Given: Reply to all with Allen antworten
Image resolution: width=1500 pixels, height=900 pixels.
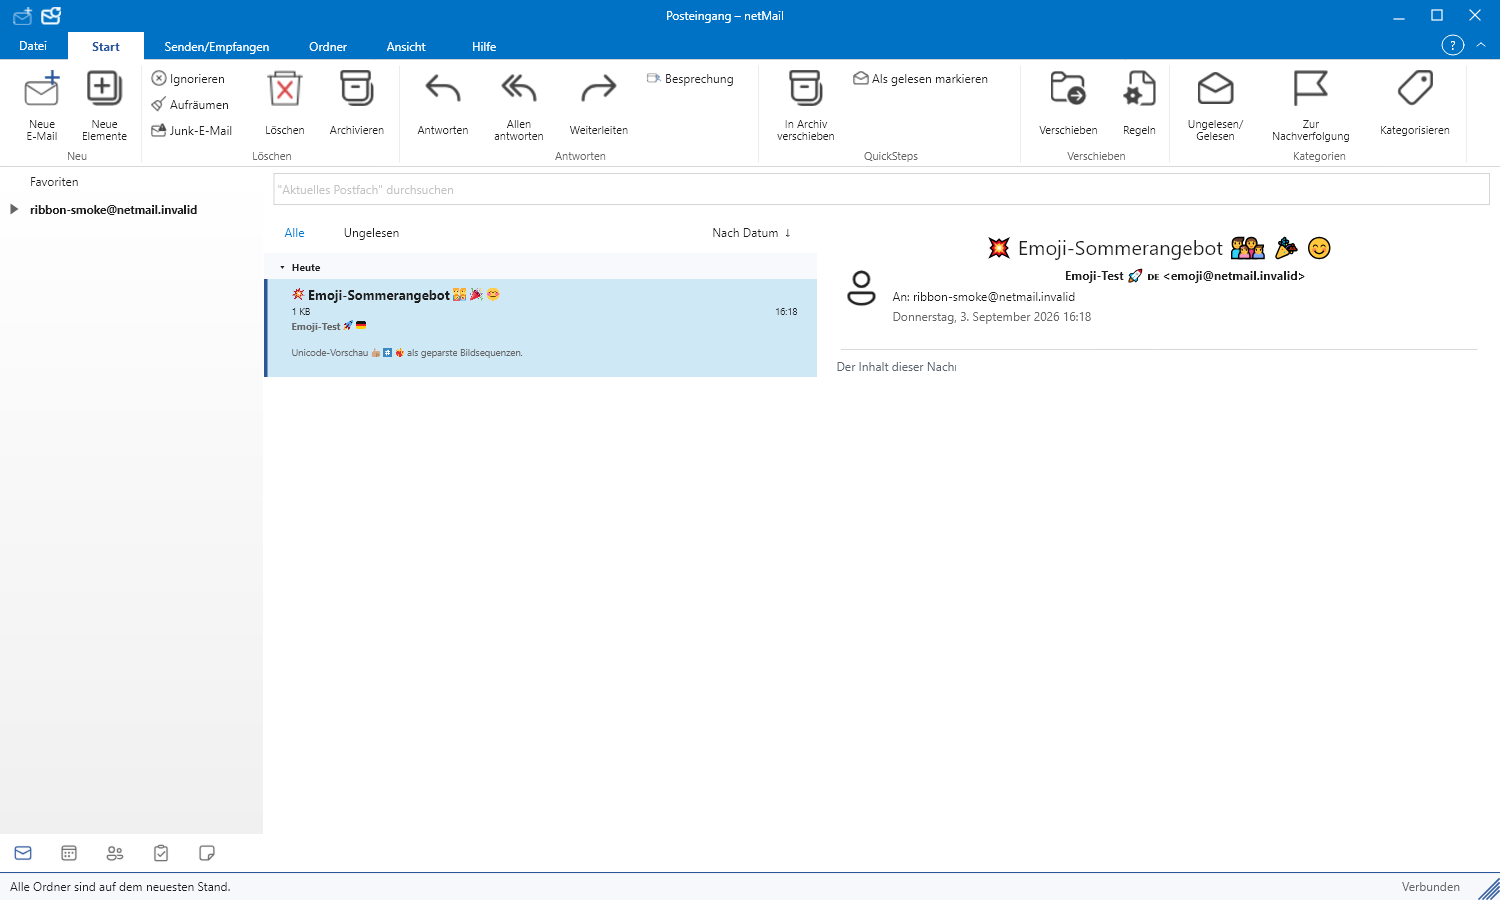Looking at the screenshot, I should click(519, 106).
